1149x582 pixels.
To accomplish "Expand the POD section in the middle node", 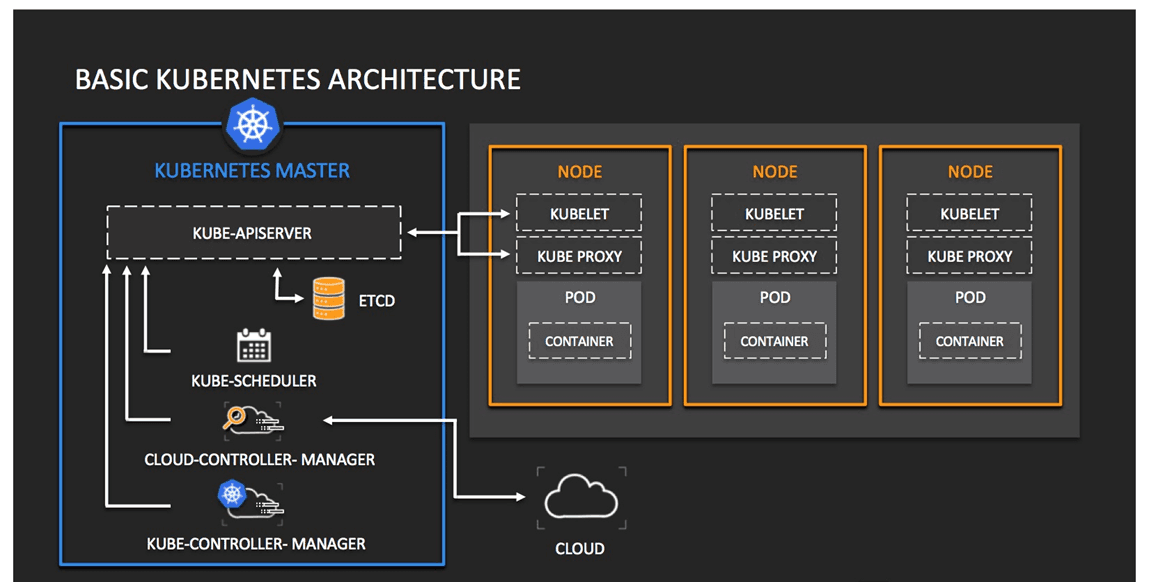I will (773, 297).
